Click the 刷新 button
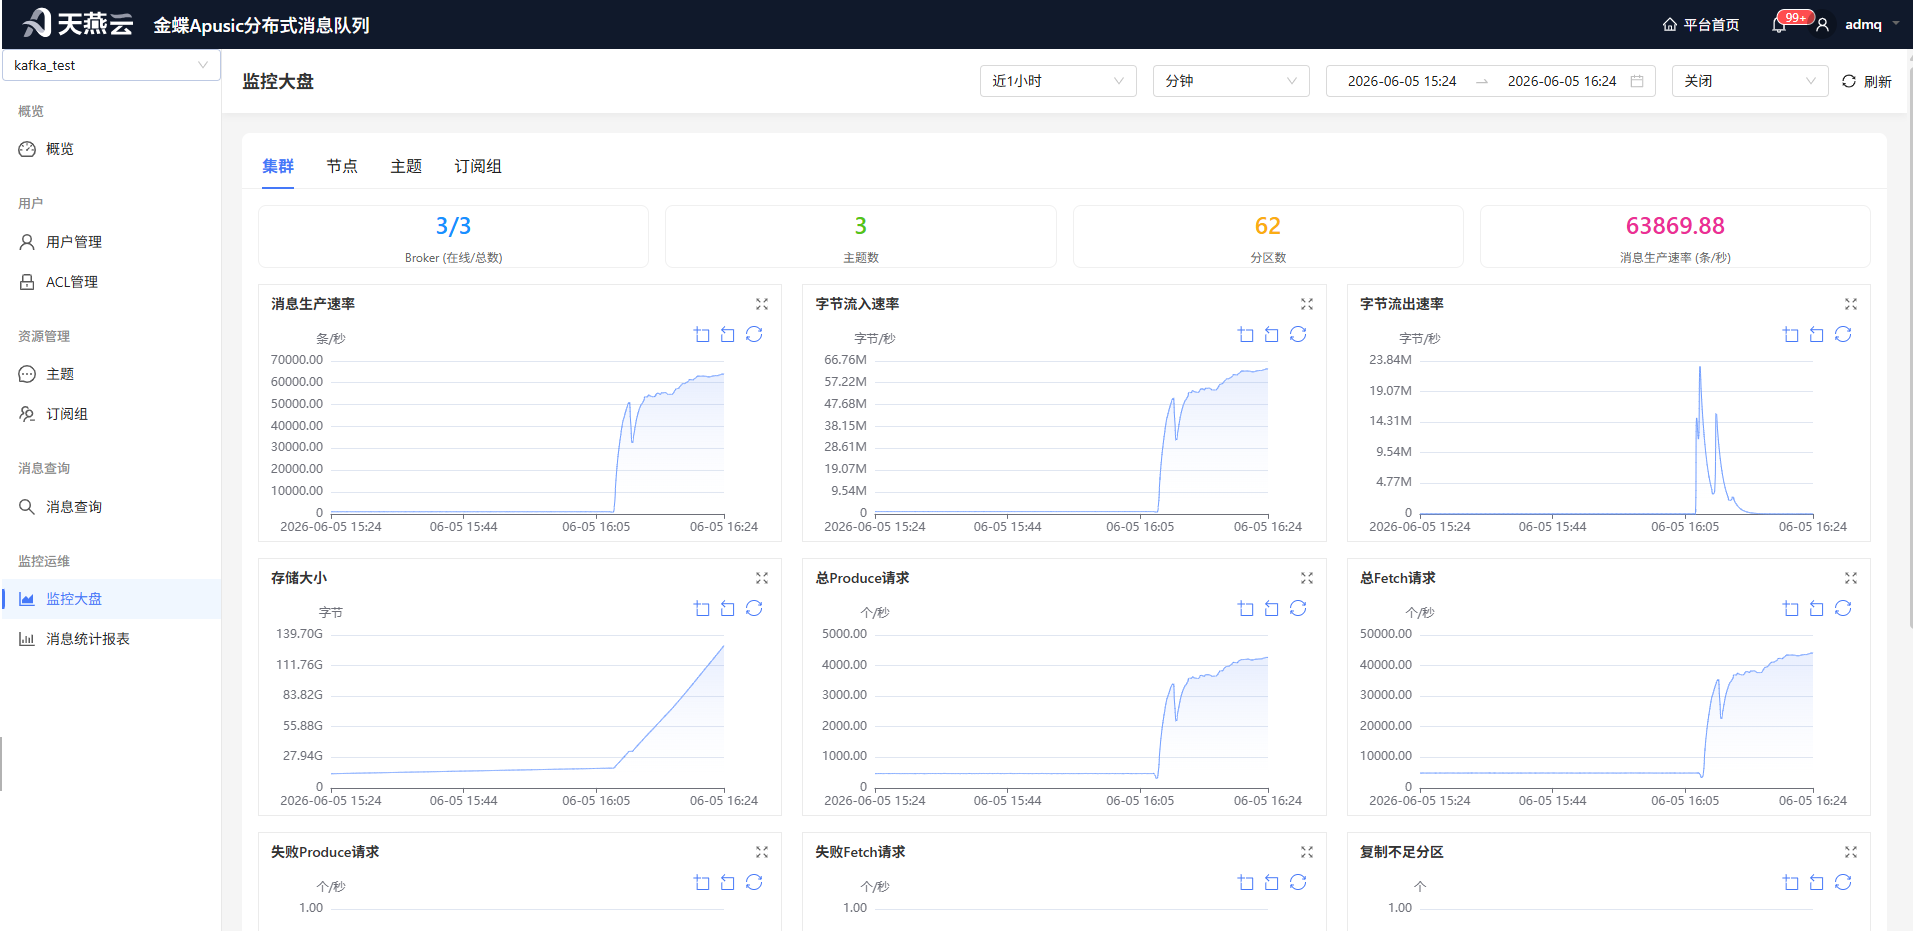The width and height of the screenshot is (1913, 931). (1866, 81)
